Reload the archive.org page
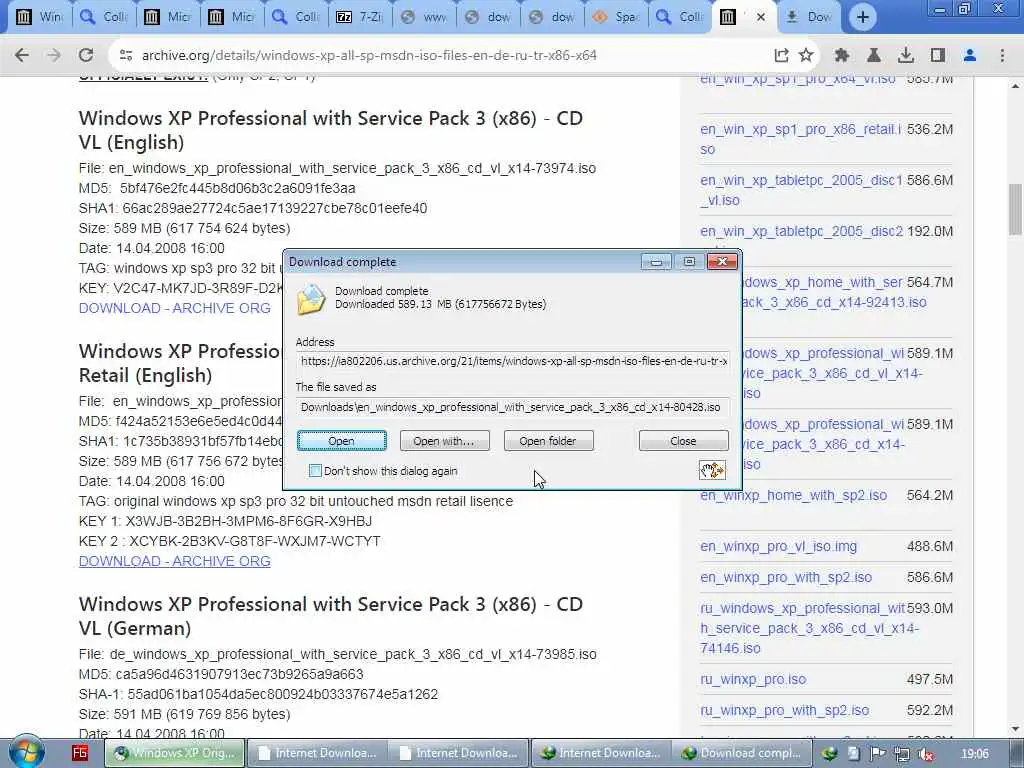 click(86, 56)
